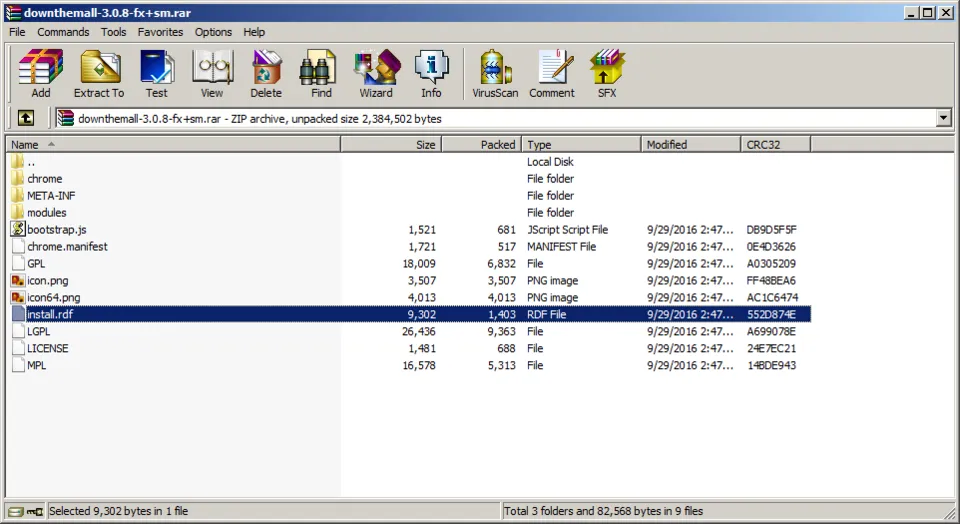Image resolution: width=960 pixels, height=524 pixels.
Task: Click the drive icon in status bar
Action: (x=16, y=511)
